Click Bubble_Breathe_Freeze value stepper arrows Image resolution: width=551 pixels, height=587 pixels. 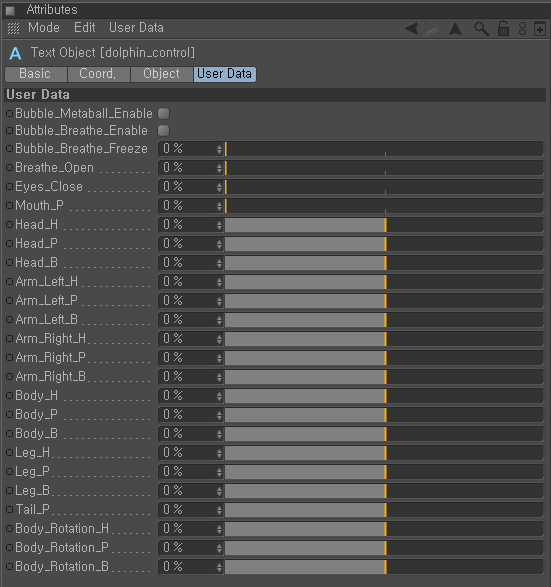pyautogui.click(x=219, y=149)
